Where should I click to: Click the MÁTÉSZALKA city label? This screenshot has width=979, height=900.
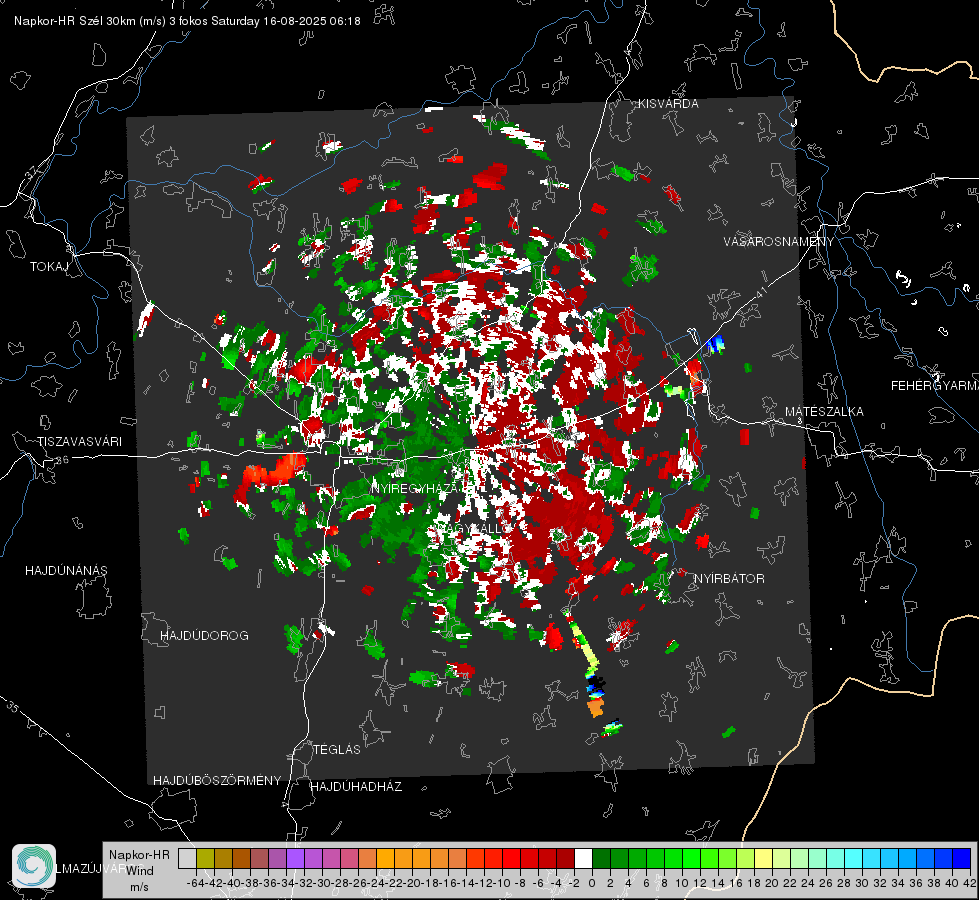(824, 412)
